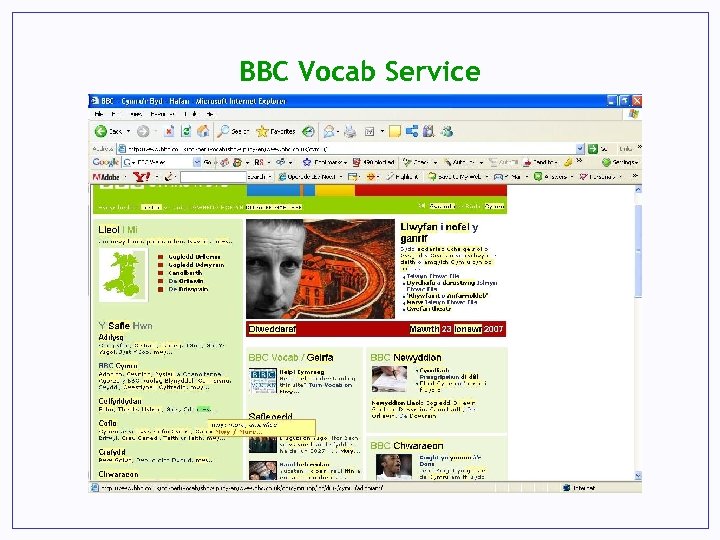Click the popups blocked icon
The width and height of the screenshot is (720, 540).
(356, 162)
